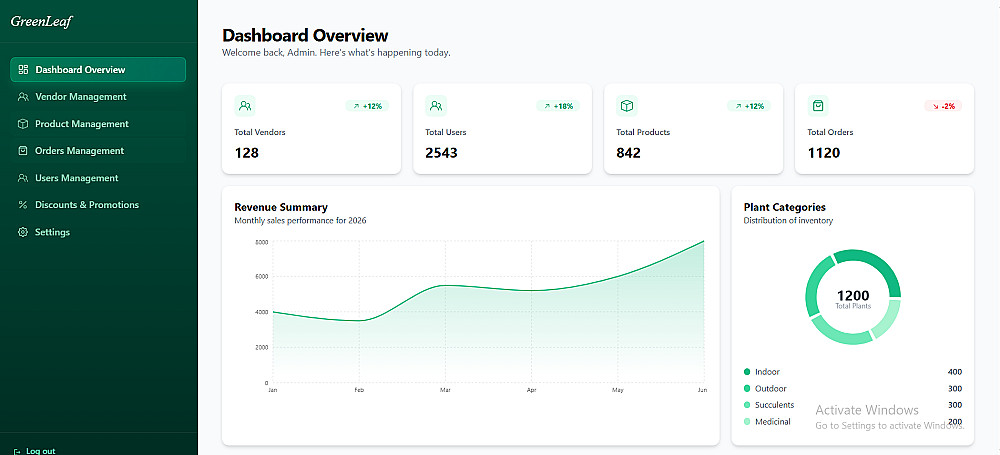This screenshot has height=455, width=1000.
Task: Click the Product Management box icon
Action: point(23,124)
